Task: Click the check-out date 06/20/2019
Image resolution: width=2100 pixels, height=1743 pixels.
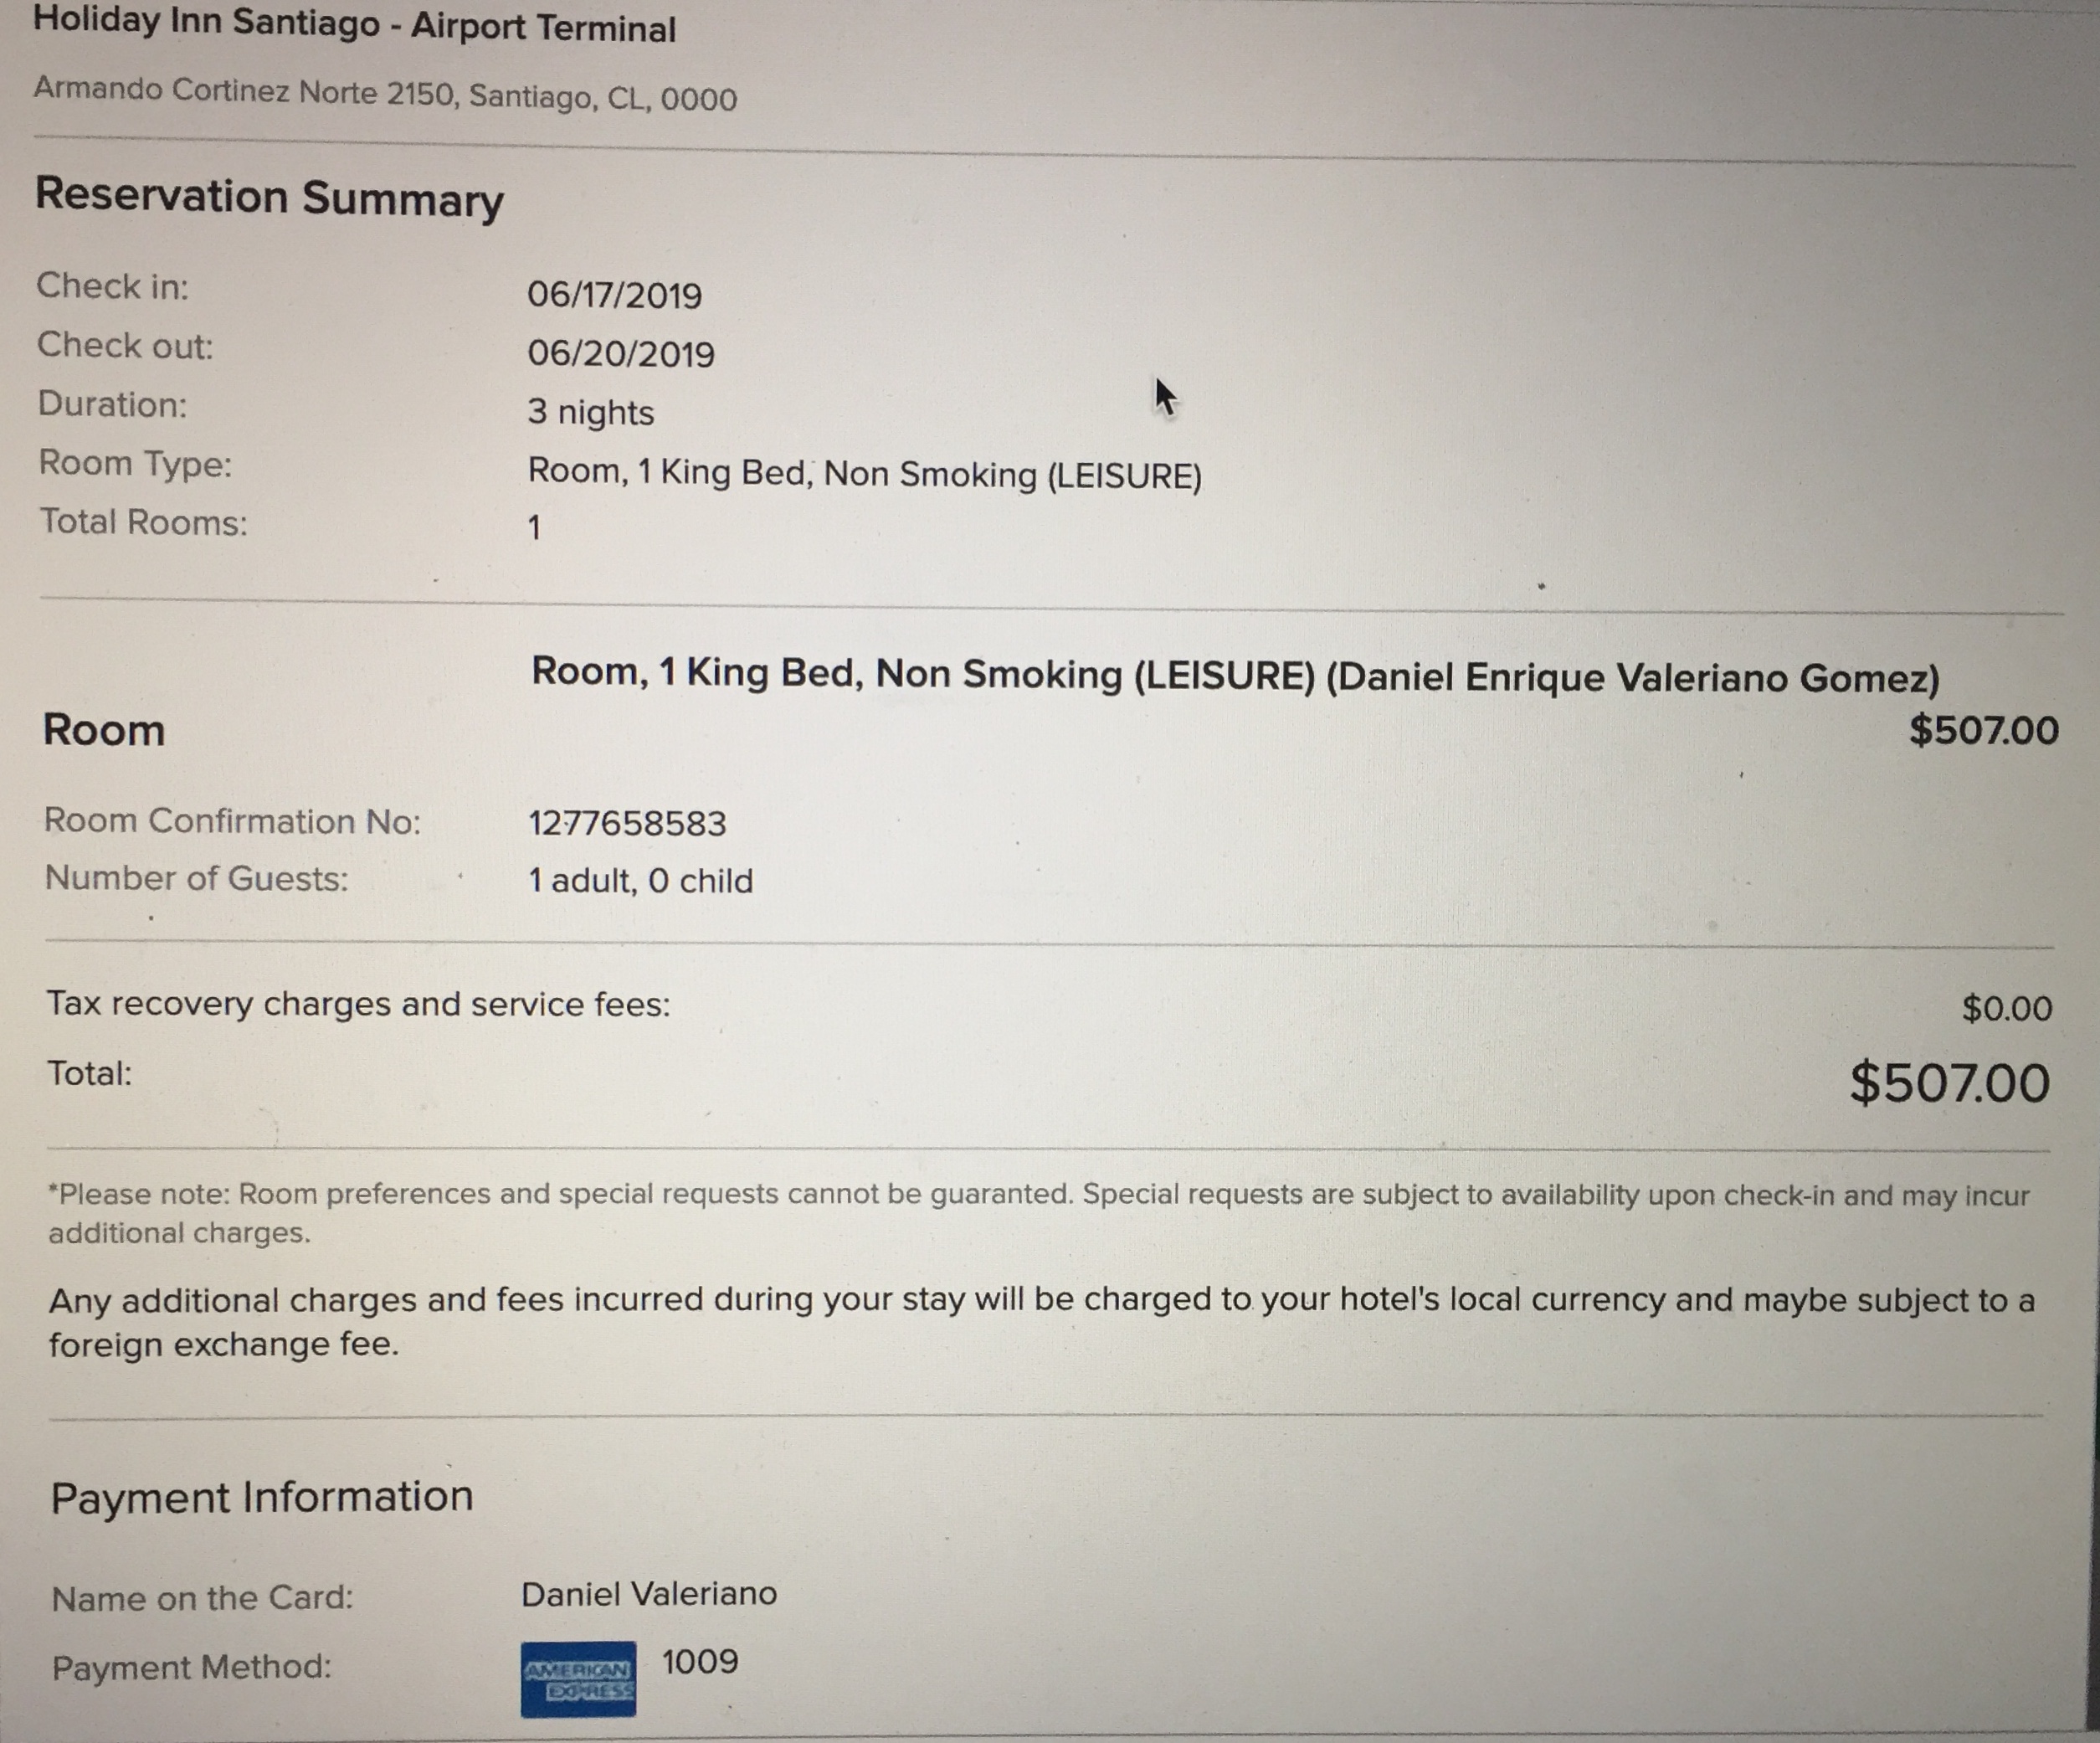Action: 621,354
